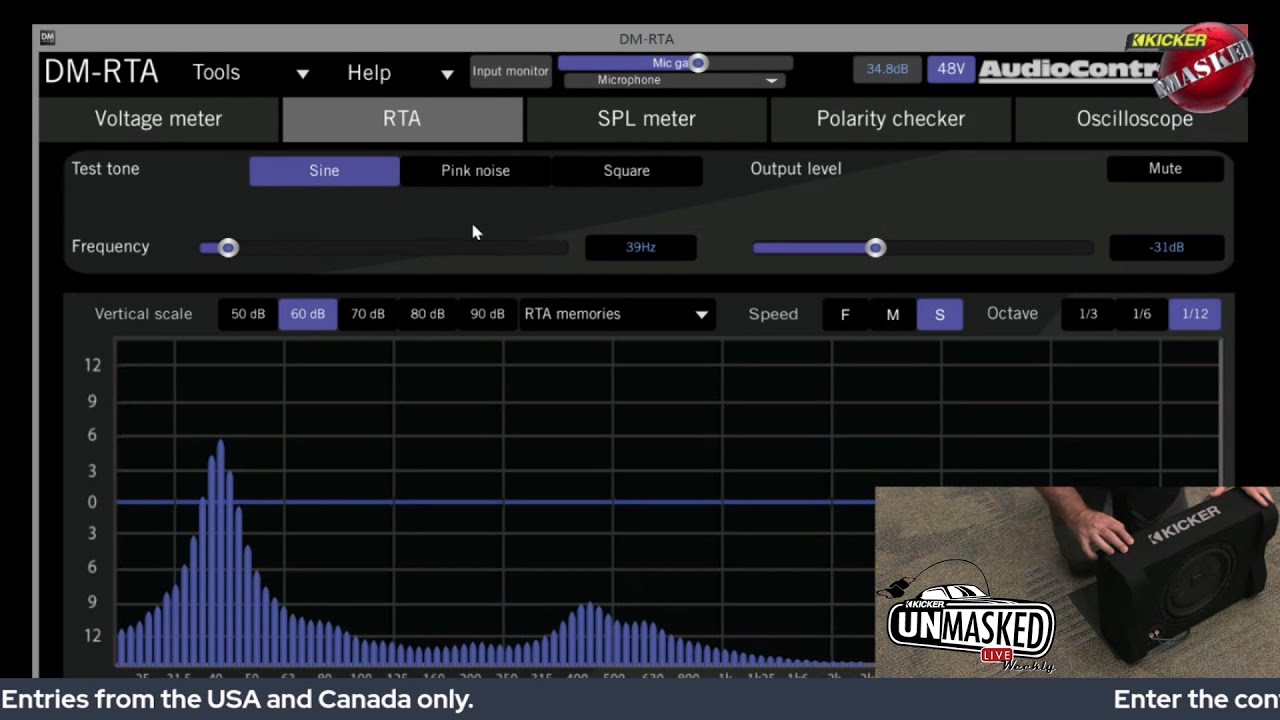Set vertical scale to 50 dB

coord(248,314)
